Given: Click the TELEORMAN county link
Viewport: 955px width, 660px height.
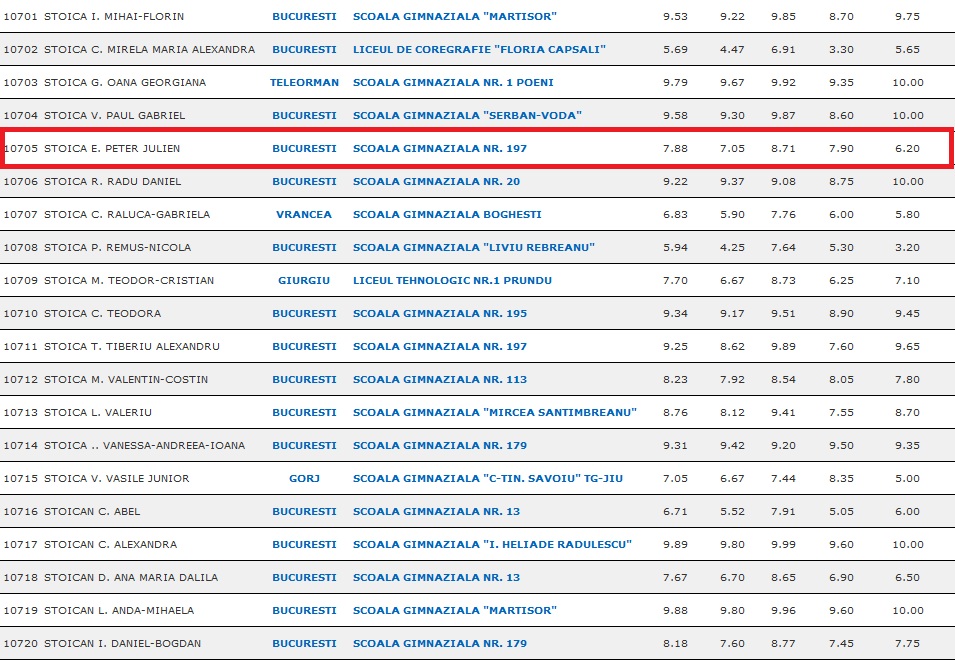Looking at the screenshot, I should pyautogui.click(x=304, y=83).
